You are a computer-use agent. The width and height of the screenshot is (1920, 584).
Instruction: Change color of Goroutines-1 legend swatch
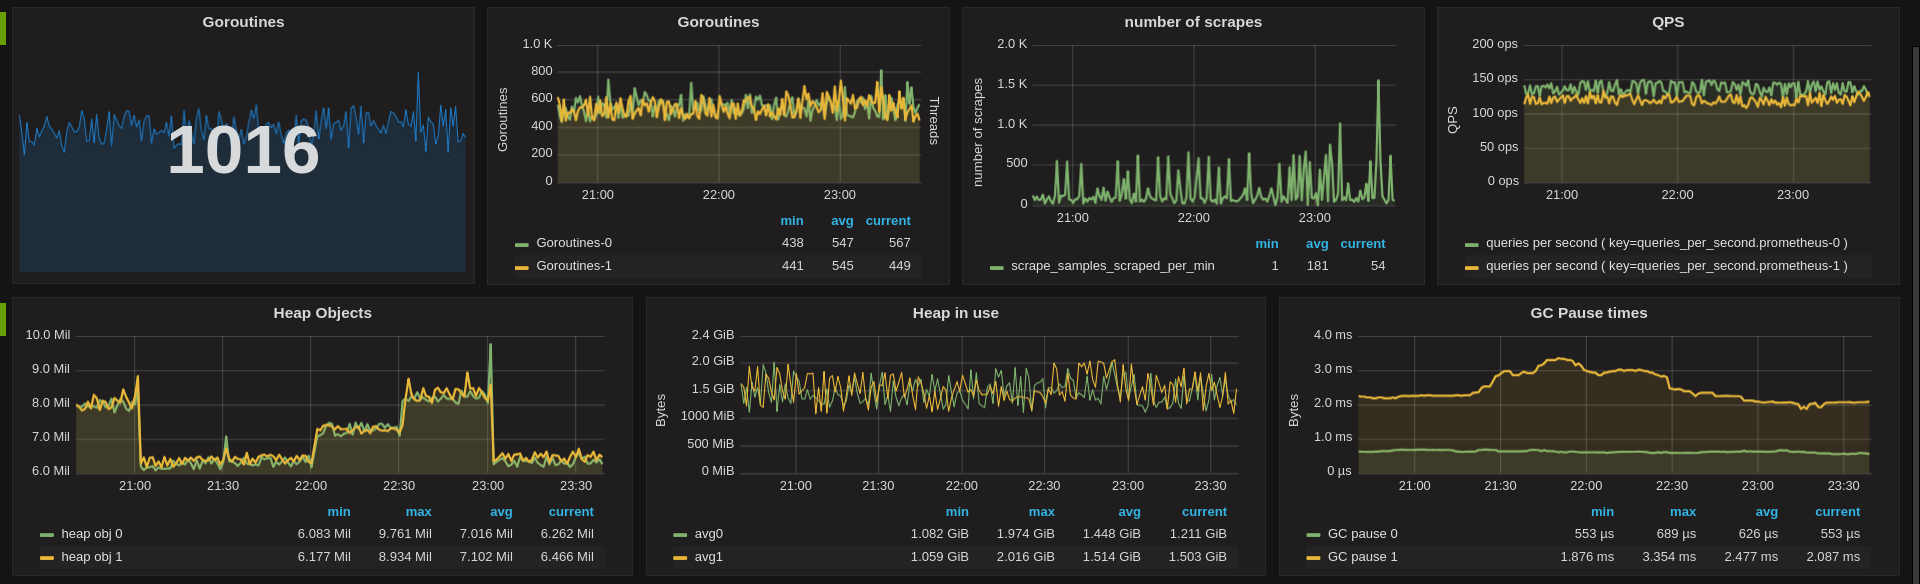(522, 267)
